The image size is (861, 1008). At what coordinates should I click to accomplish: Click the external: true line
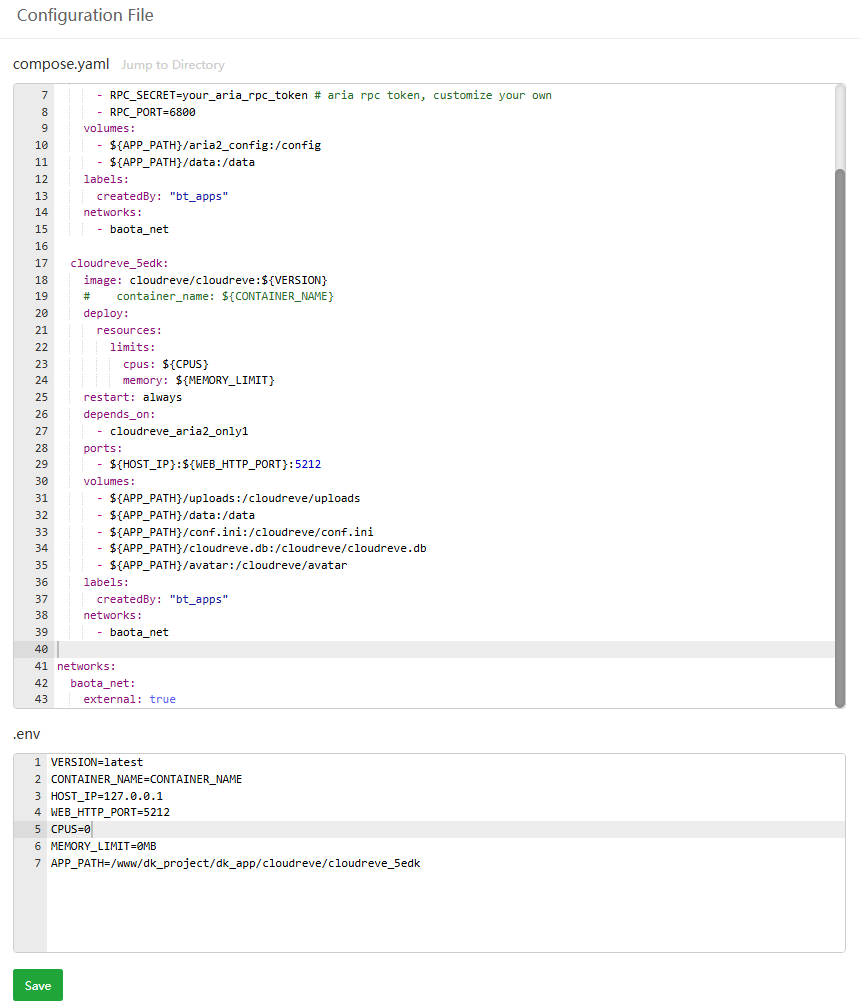coord(129,699)
